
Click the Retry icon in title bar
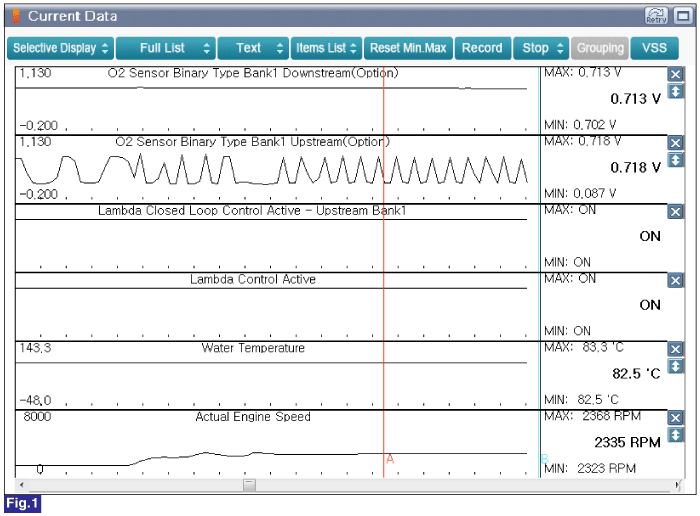pos(656,16)
